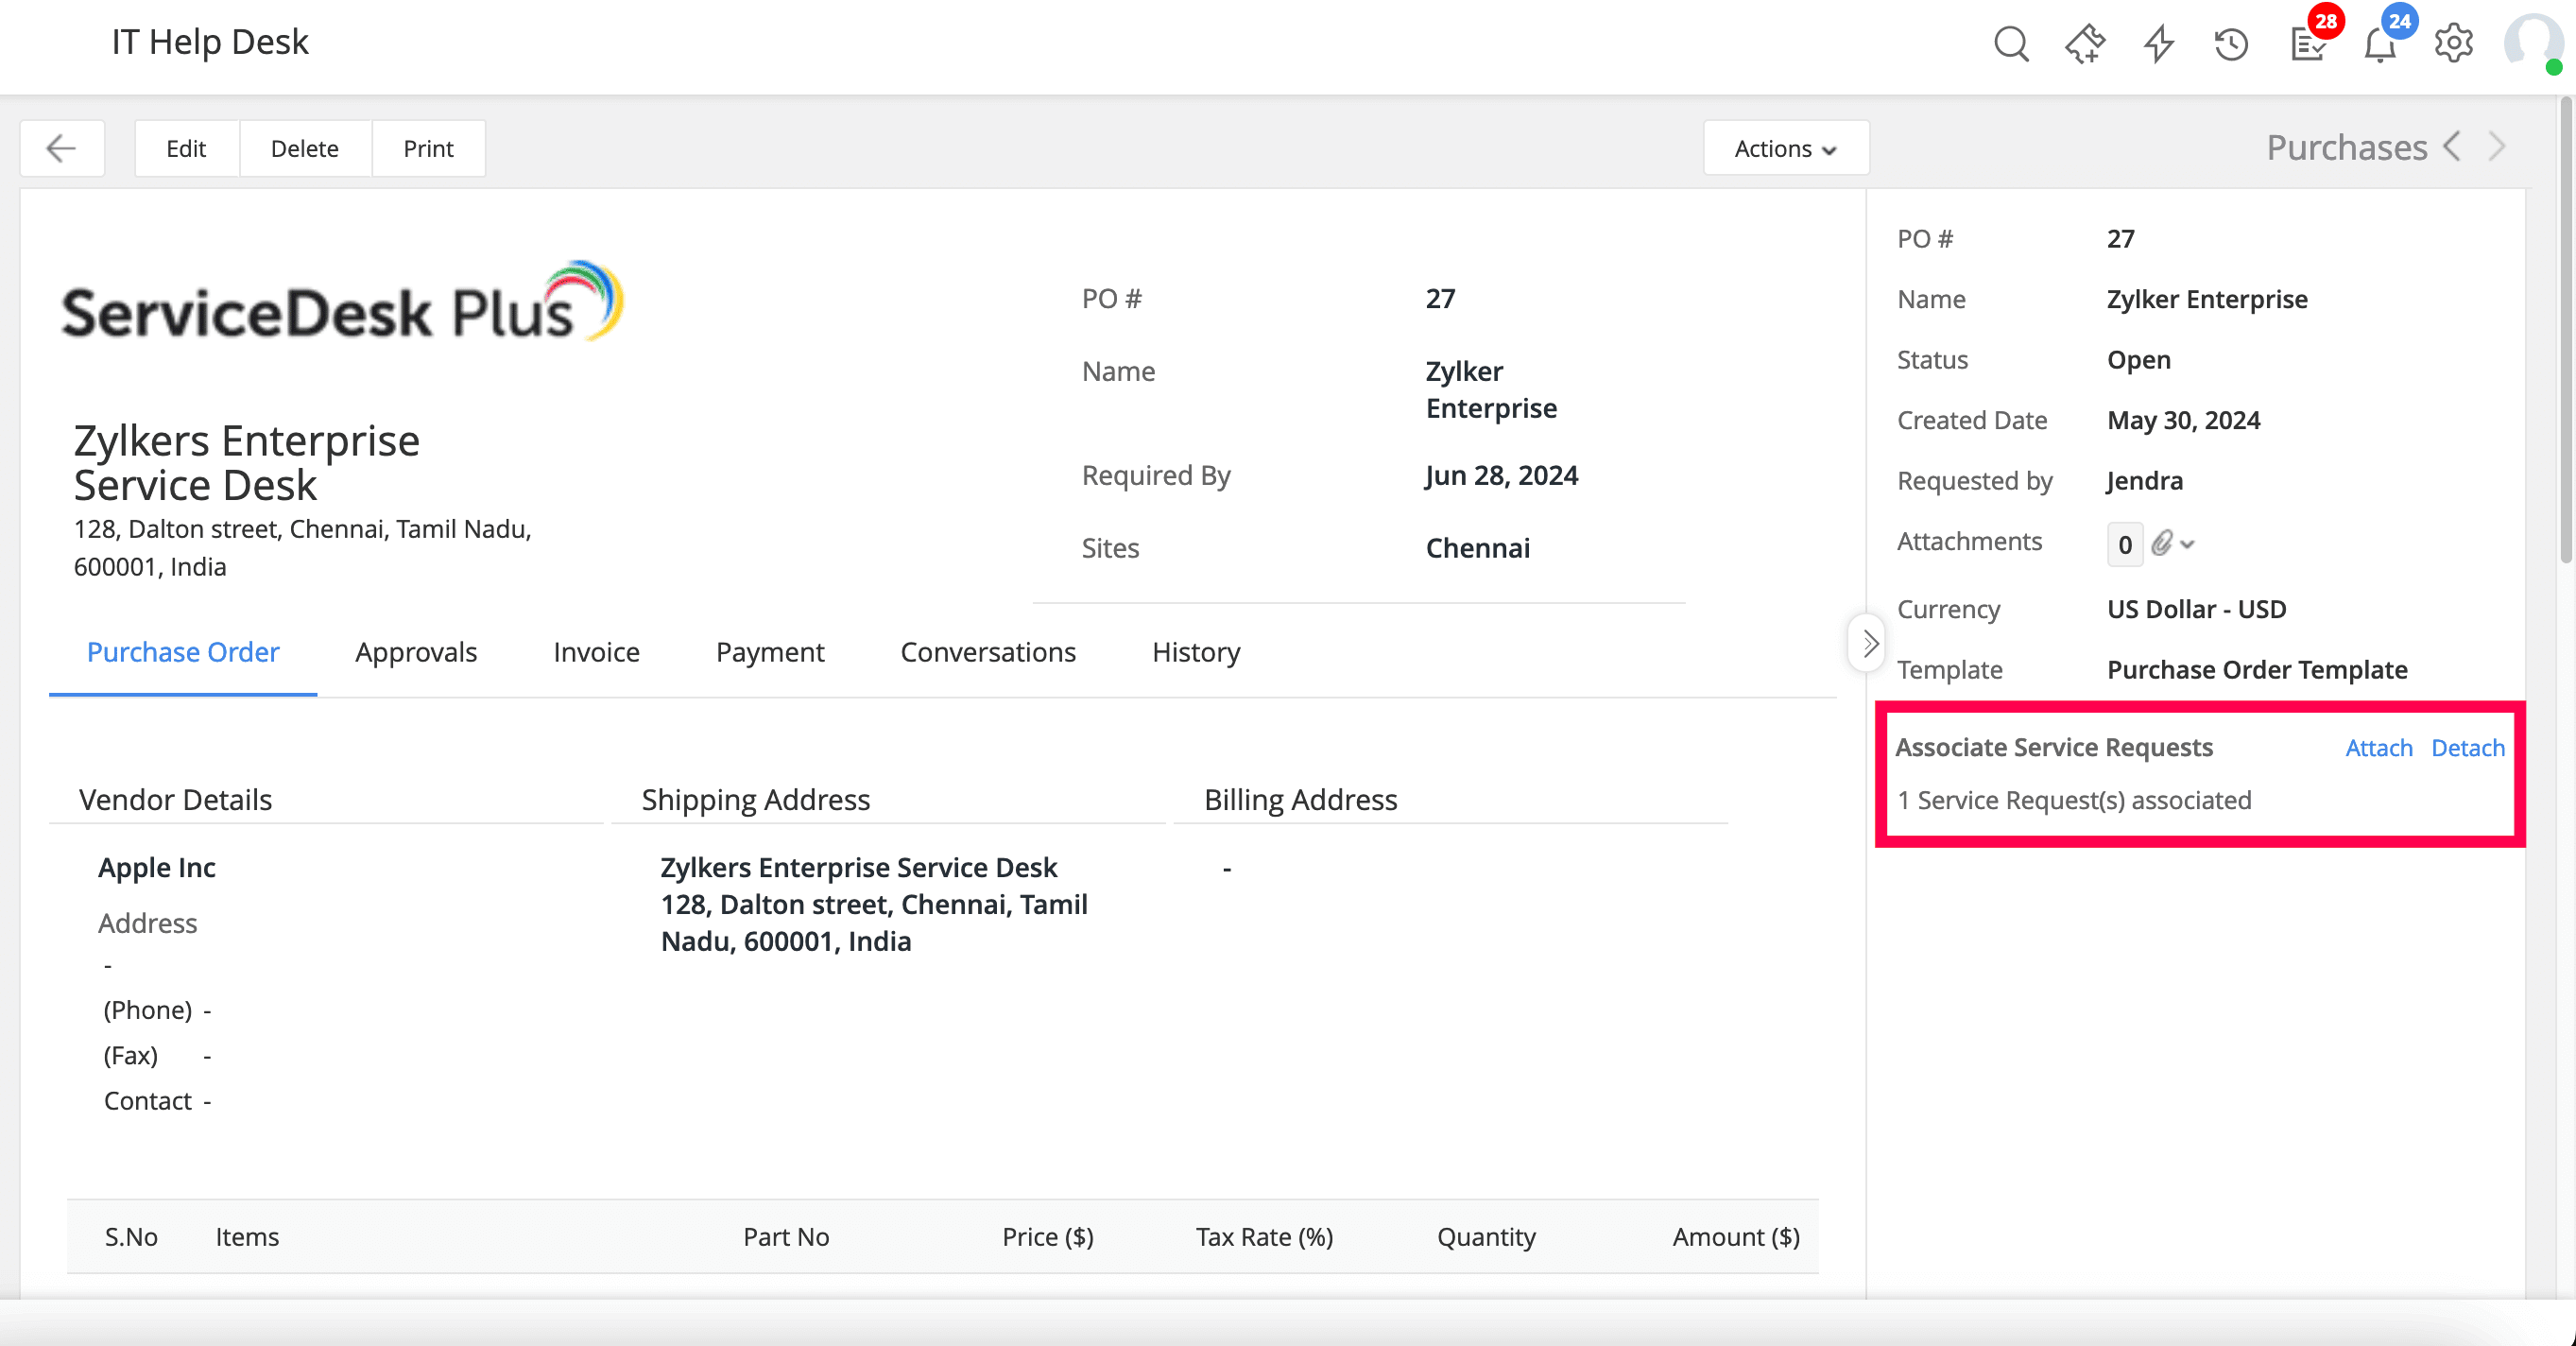
Task: Click the Edit button
Action: click(186, 148)
